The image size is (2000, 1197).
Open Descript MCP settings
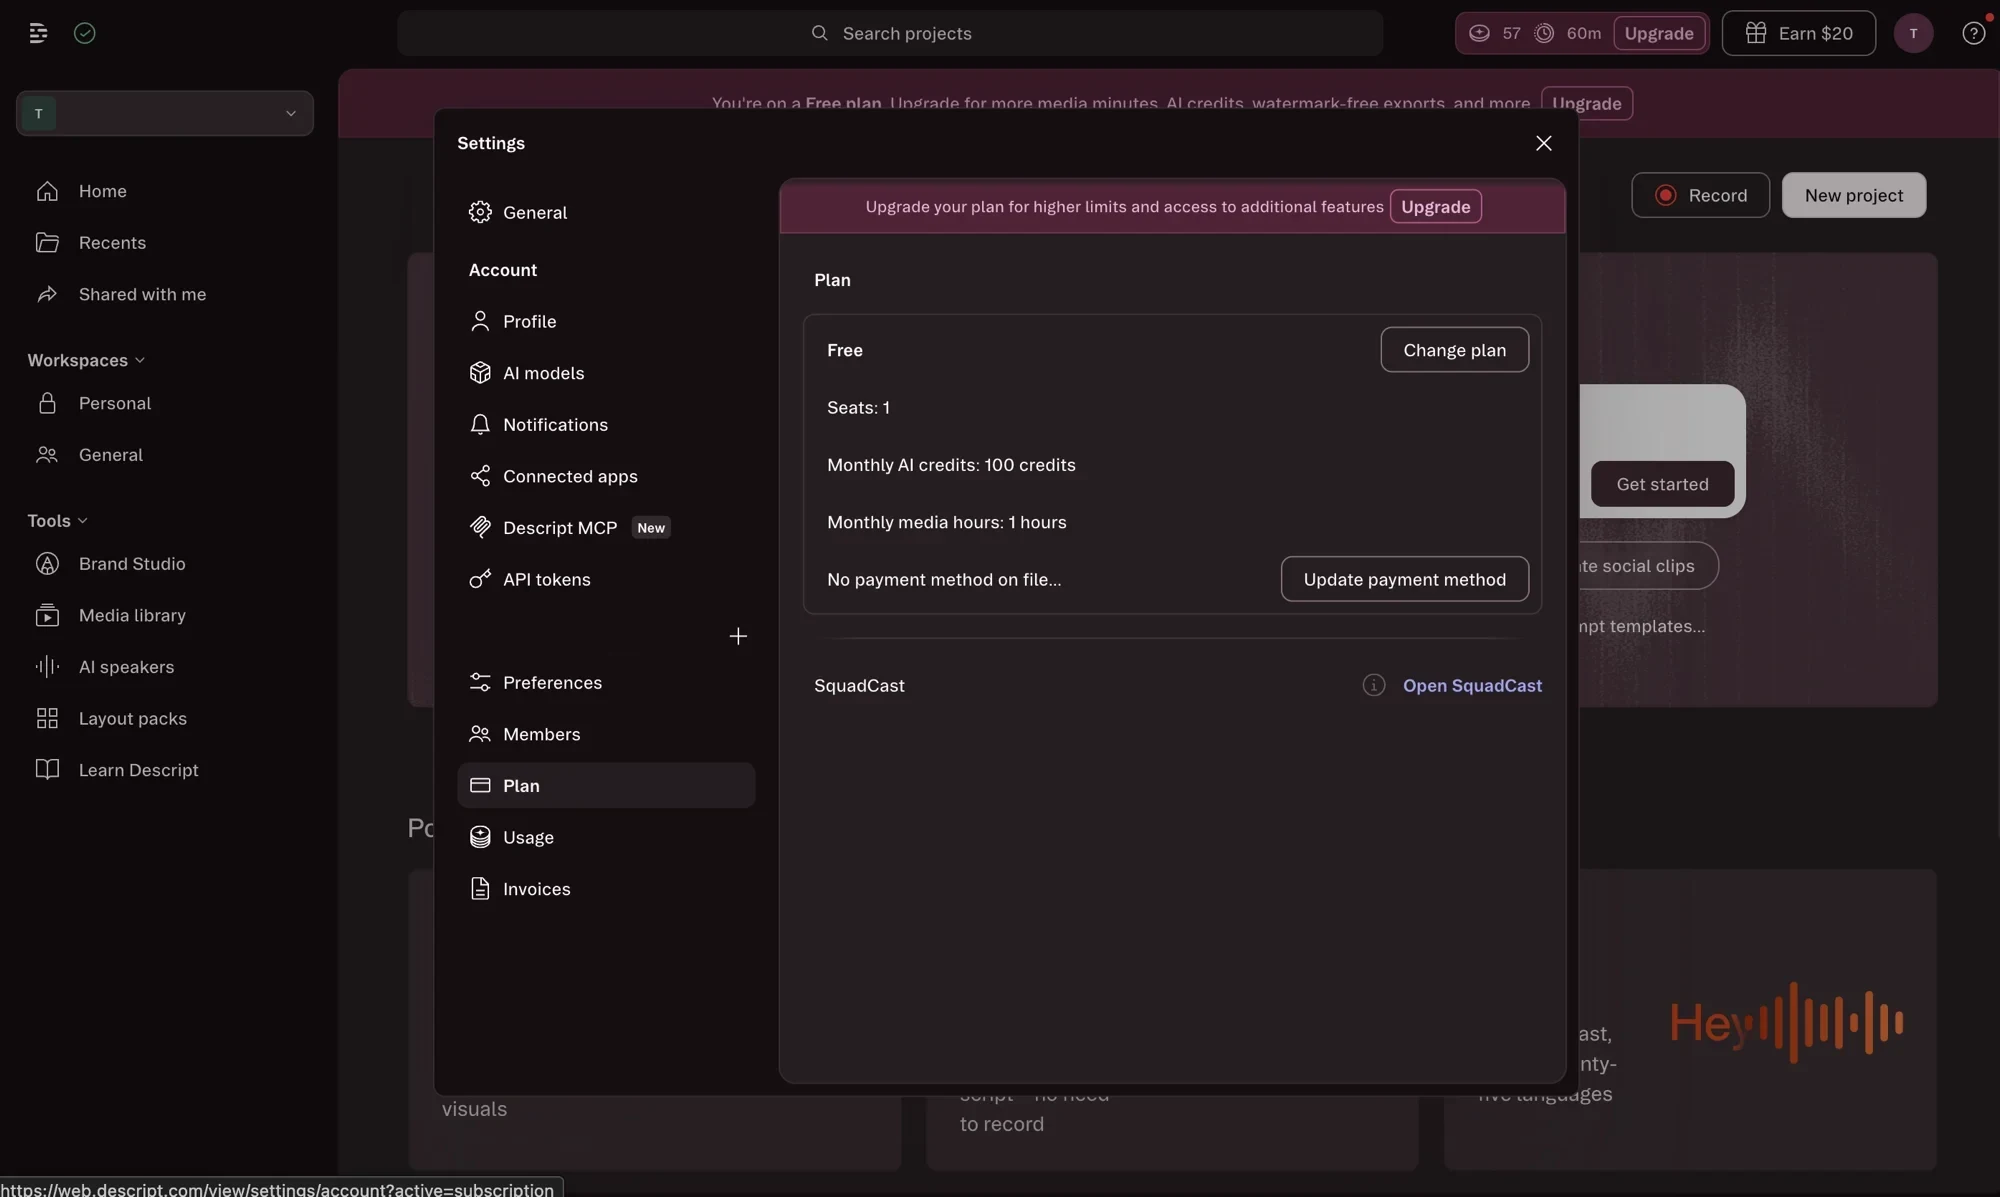pos(606,528)
